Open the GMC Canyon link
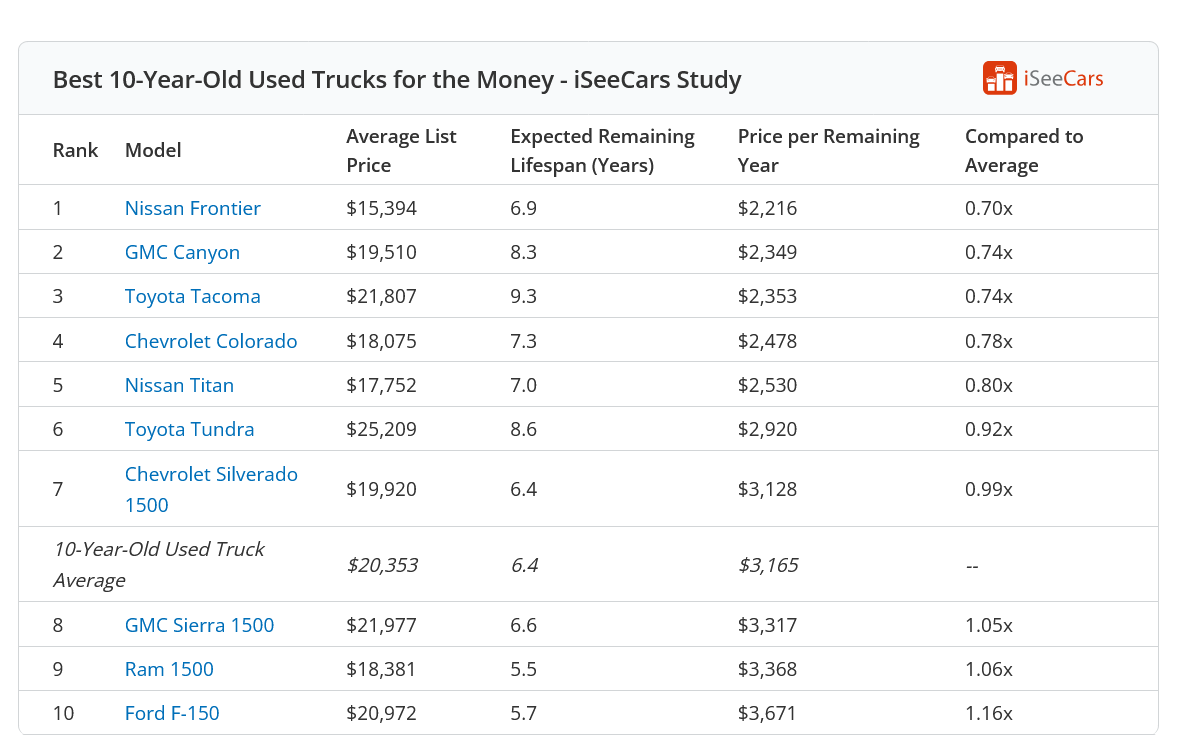The width and height of the screenshot is (1177, 753). tap(182, 252)
